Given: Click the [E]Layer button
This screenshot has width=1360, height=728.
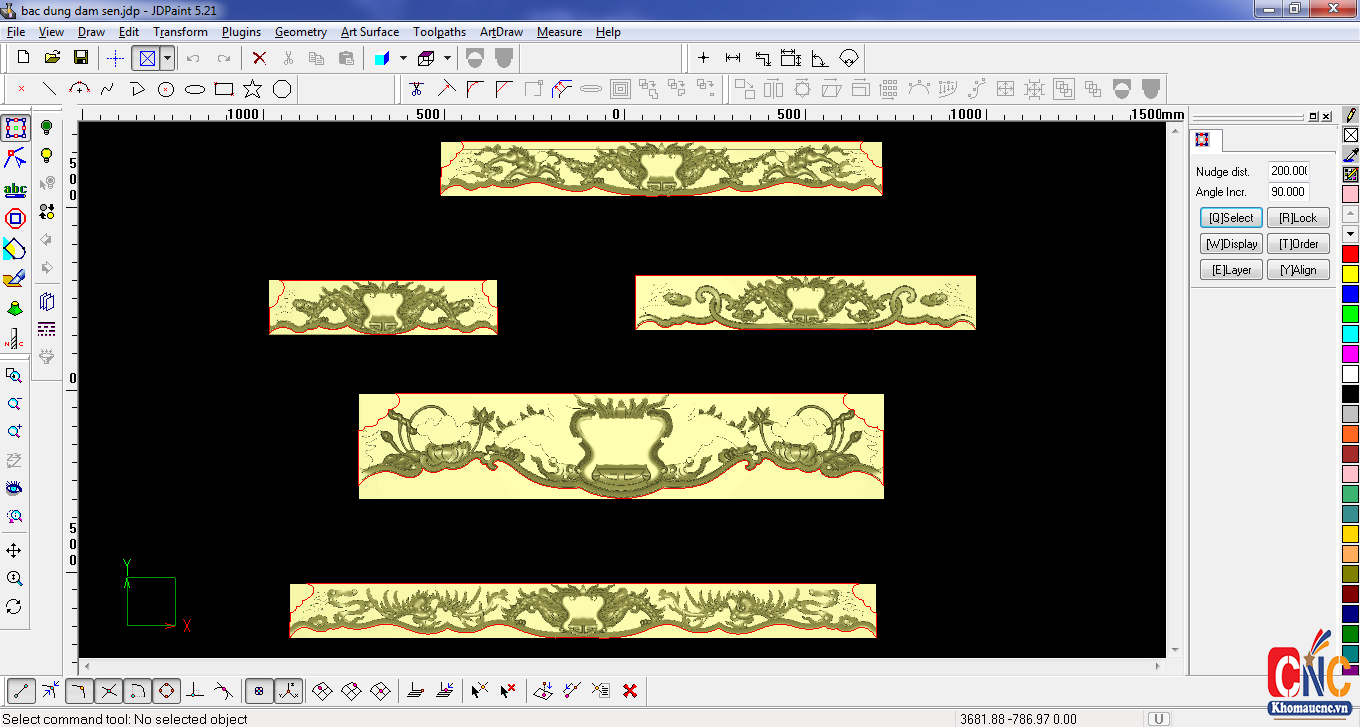Looking at the screenshot, I should point(1231,270).
